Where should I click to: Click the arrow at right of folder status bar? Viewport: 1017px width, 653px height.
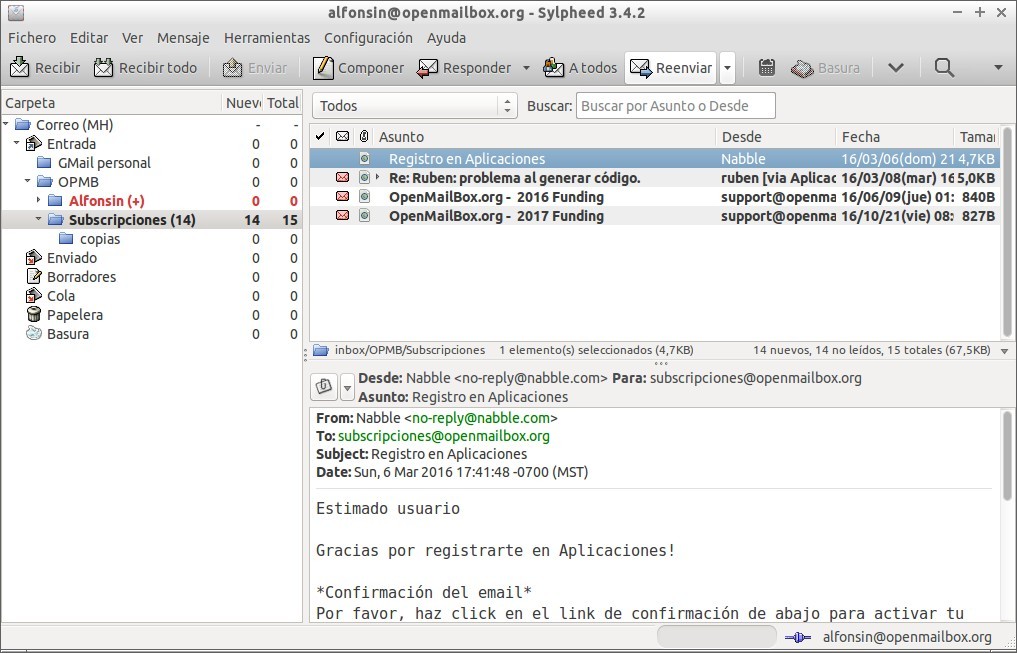click(x=1005, y=351)
